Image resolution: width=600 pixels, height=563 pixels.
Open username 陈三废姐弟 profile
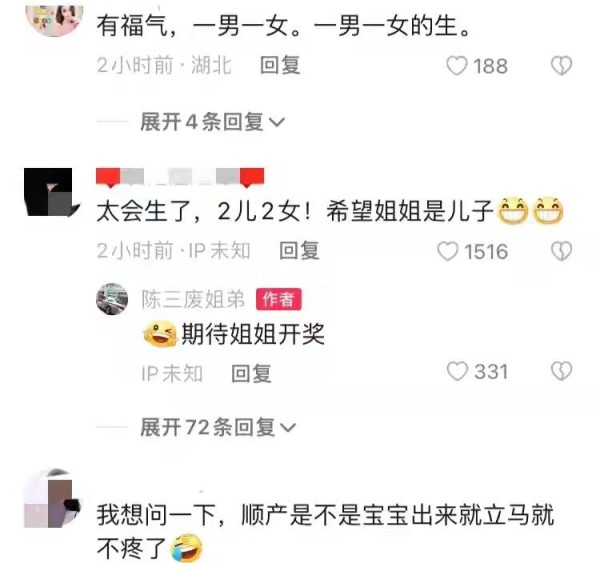[x=193, y=299]
